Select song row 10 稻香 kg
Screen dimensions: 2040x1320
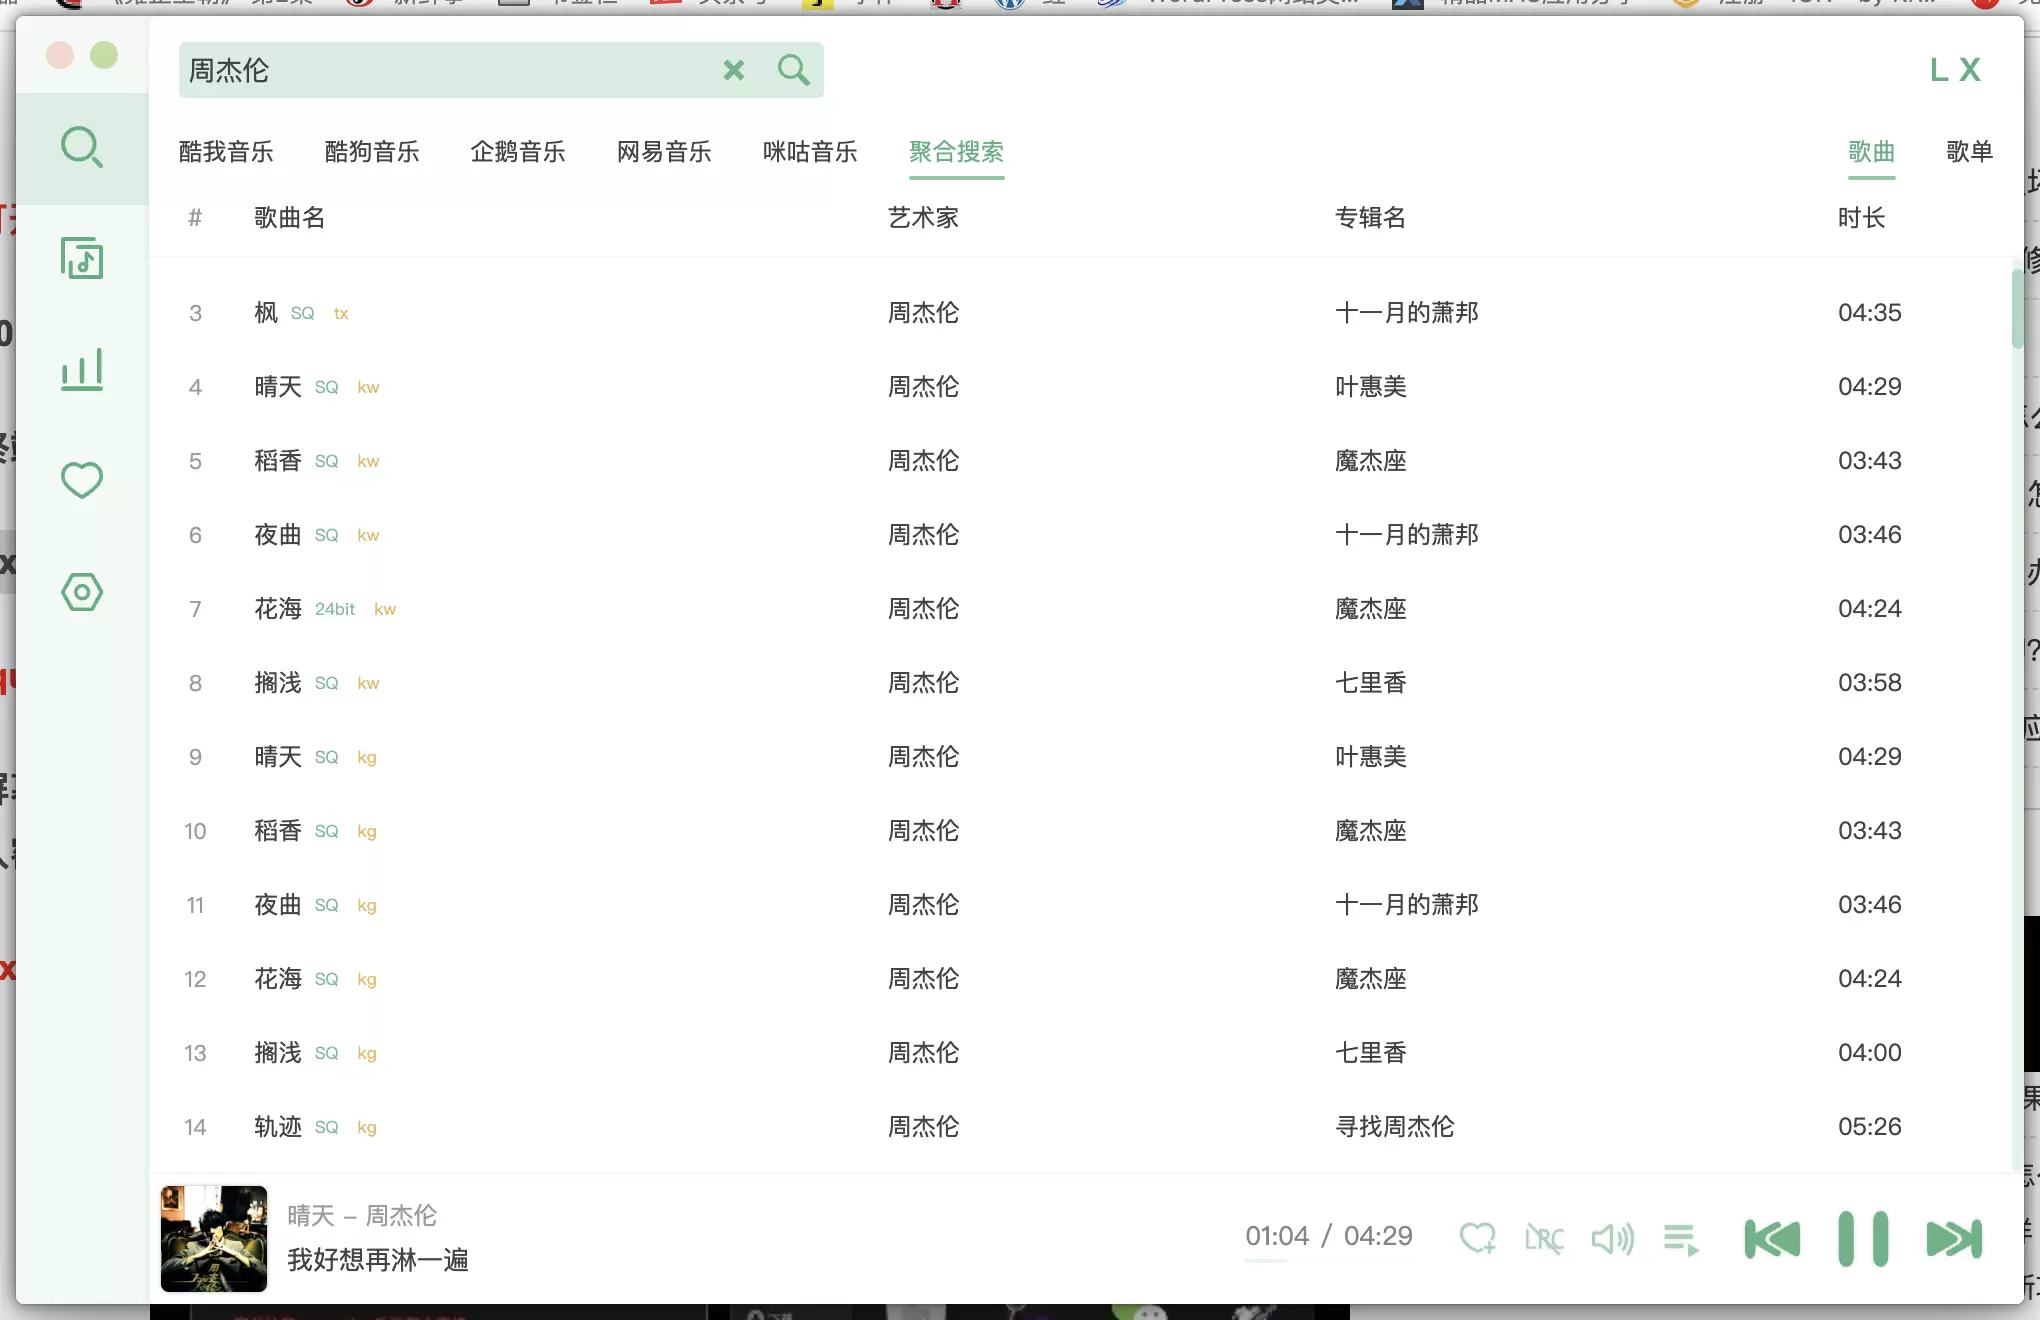[x=1080, y=831]
